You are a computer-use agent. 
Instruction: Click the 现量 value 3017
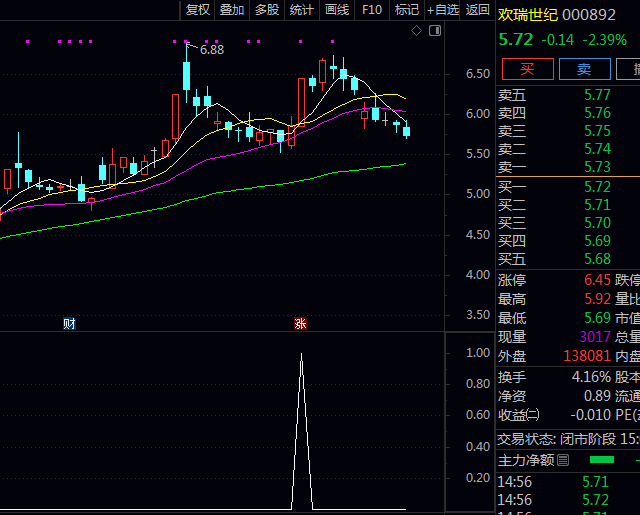595,337
